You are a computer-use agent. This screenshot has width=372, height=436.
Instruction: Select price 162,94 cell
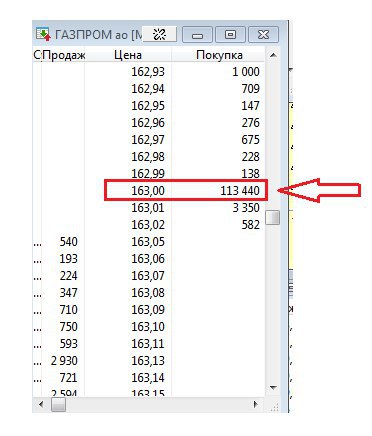click(148, 89)
